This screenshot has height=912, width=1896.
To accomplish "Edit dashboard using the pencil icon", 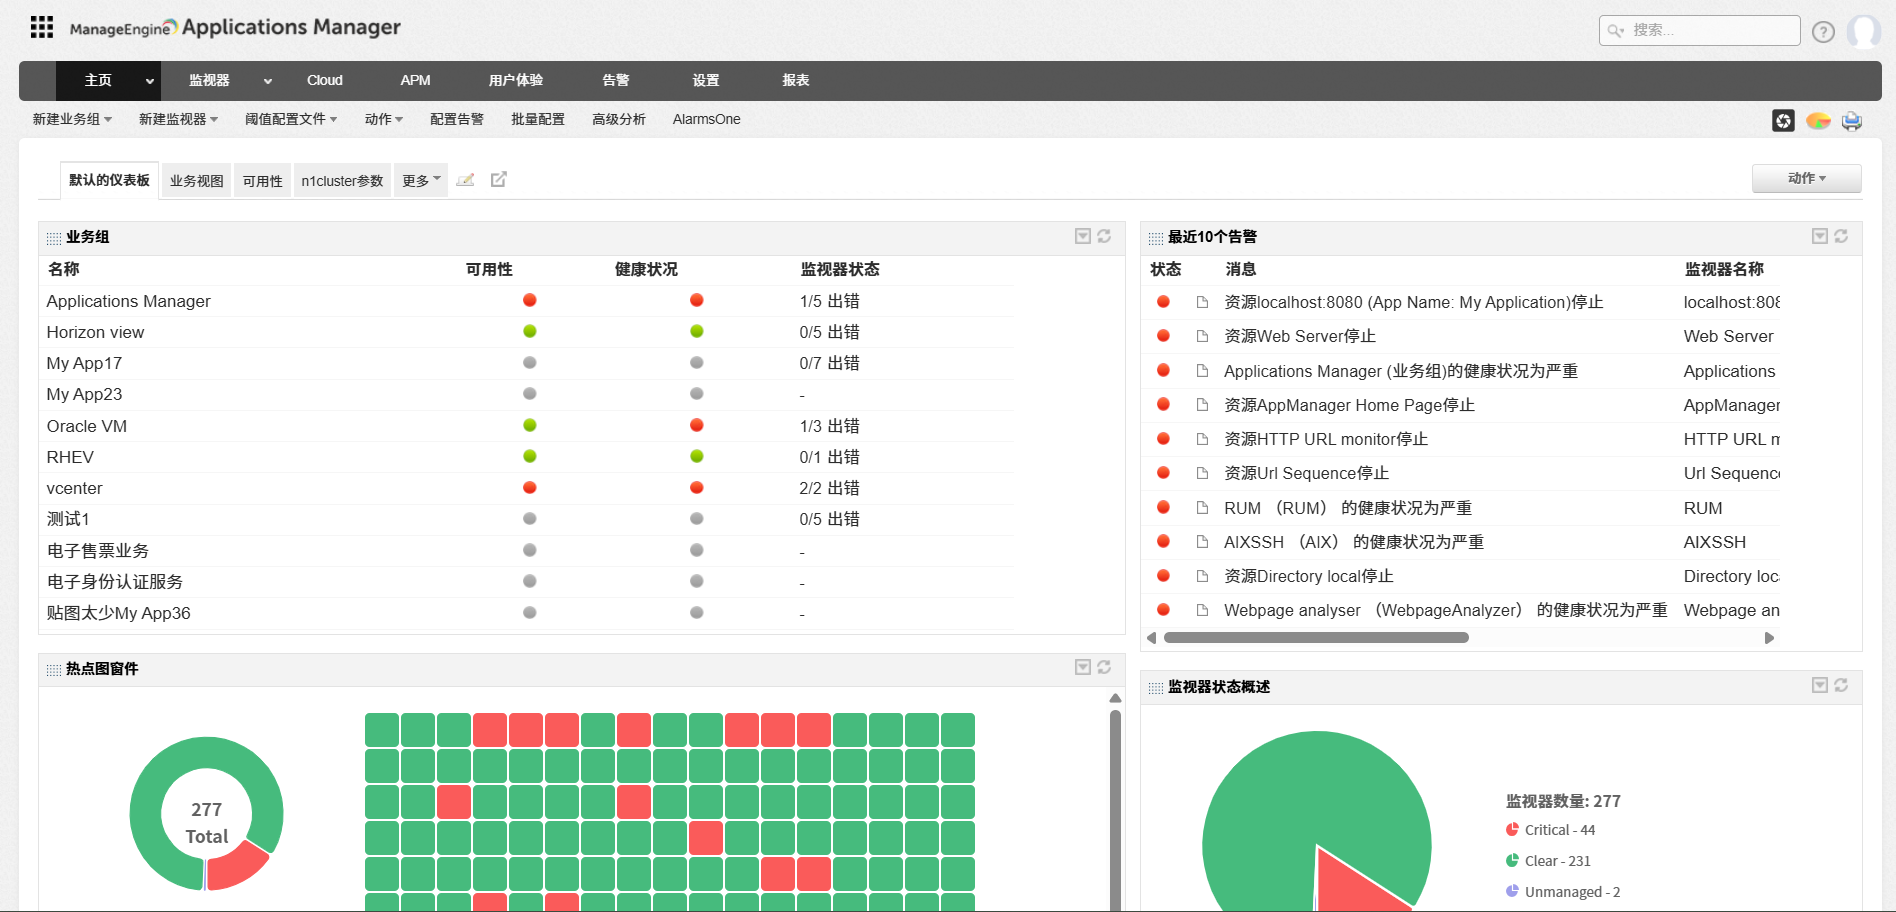I will (x=466, y=179).
